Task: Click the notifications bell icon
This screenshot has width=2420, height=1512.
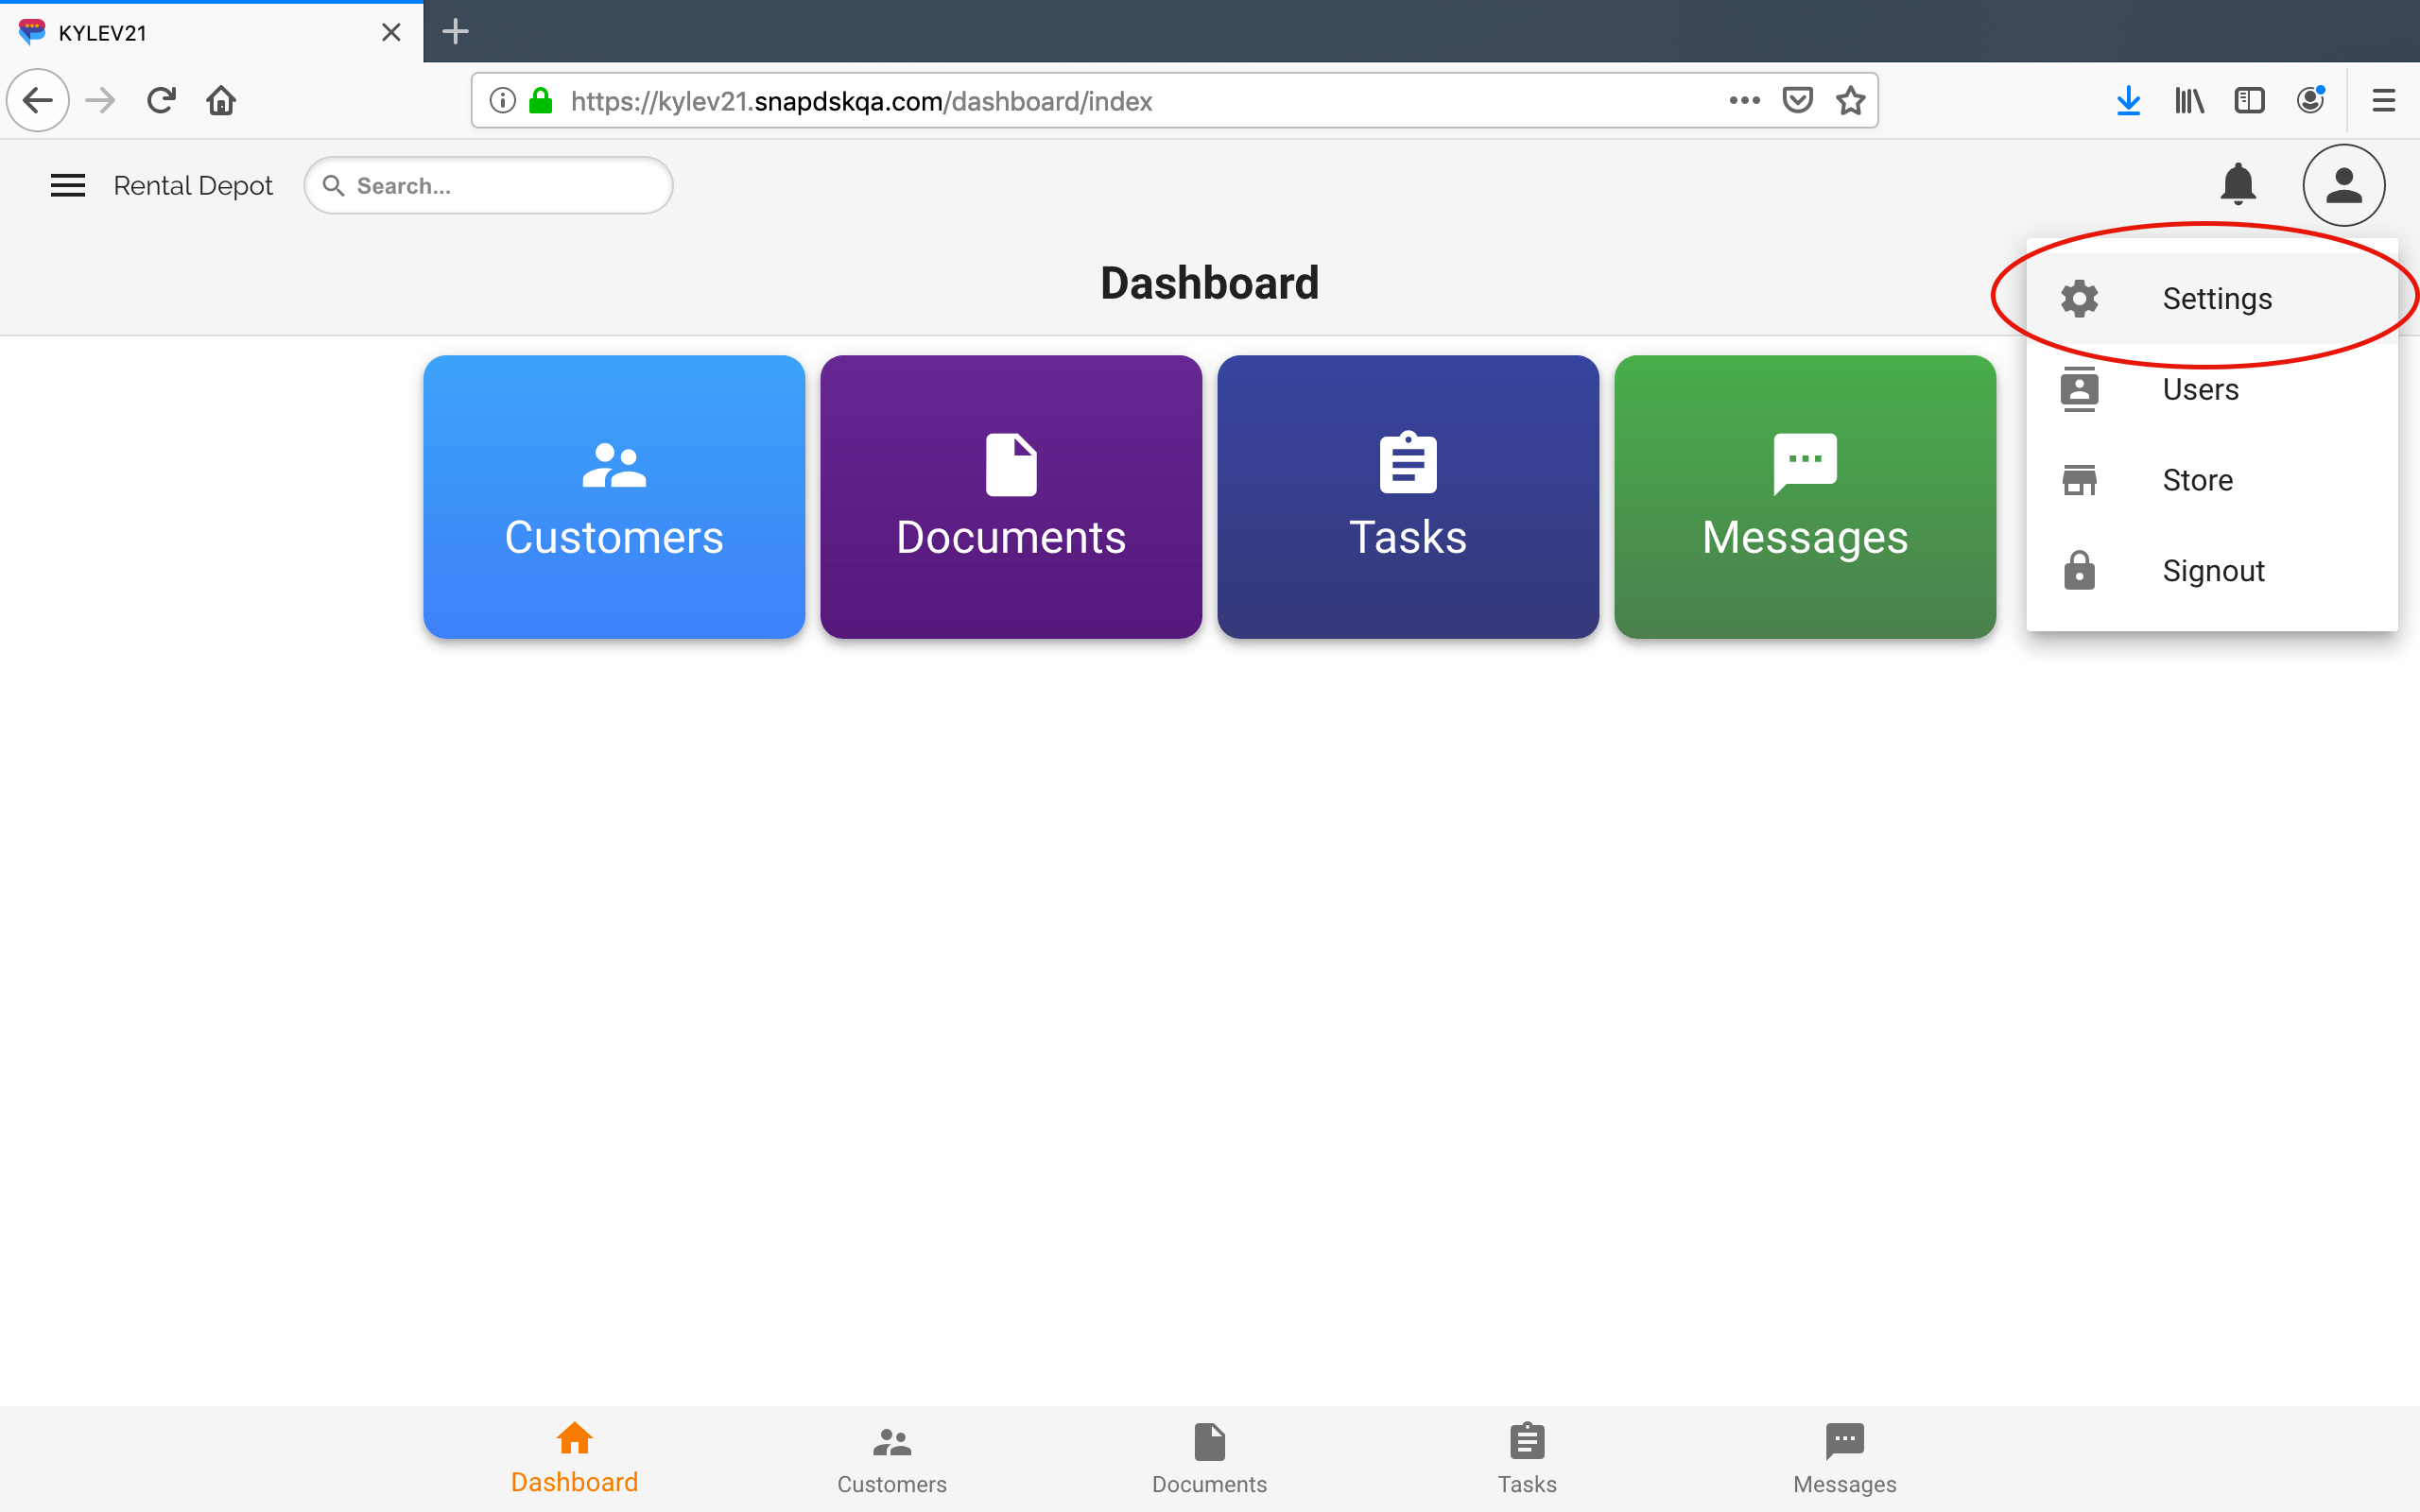Action: coord(2237,185)
